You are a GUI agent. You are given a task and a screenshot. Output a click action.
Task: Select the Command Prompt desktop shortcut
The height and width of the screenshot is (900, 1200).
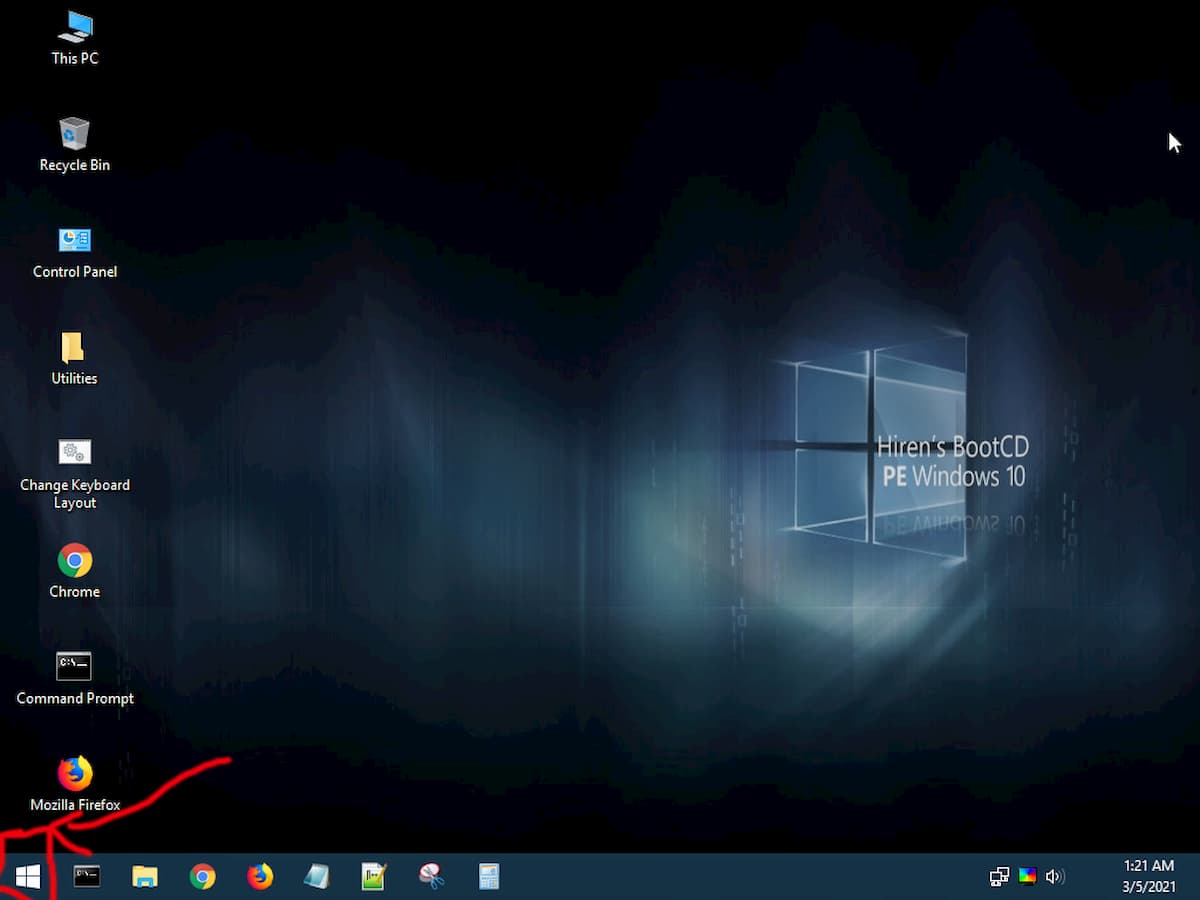click(x=75, y=679)
